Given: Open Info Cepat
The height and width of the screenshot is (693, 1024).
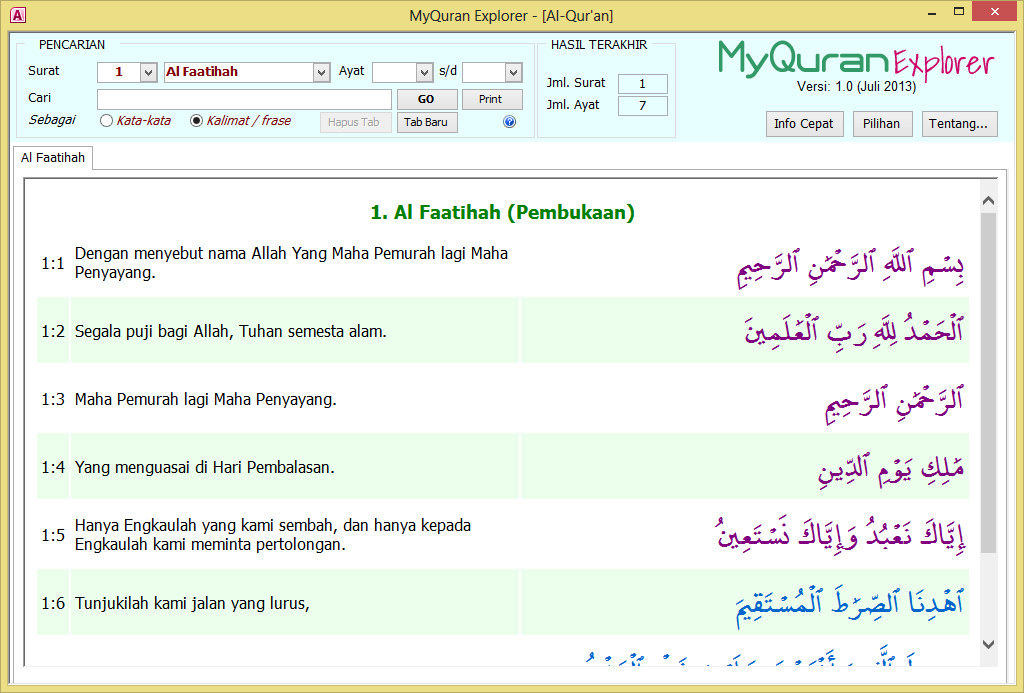Looking at the screenshot, I should 804,123.
